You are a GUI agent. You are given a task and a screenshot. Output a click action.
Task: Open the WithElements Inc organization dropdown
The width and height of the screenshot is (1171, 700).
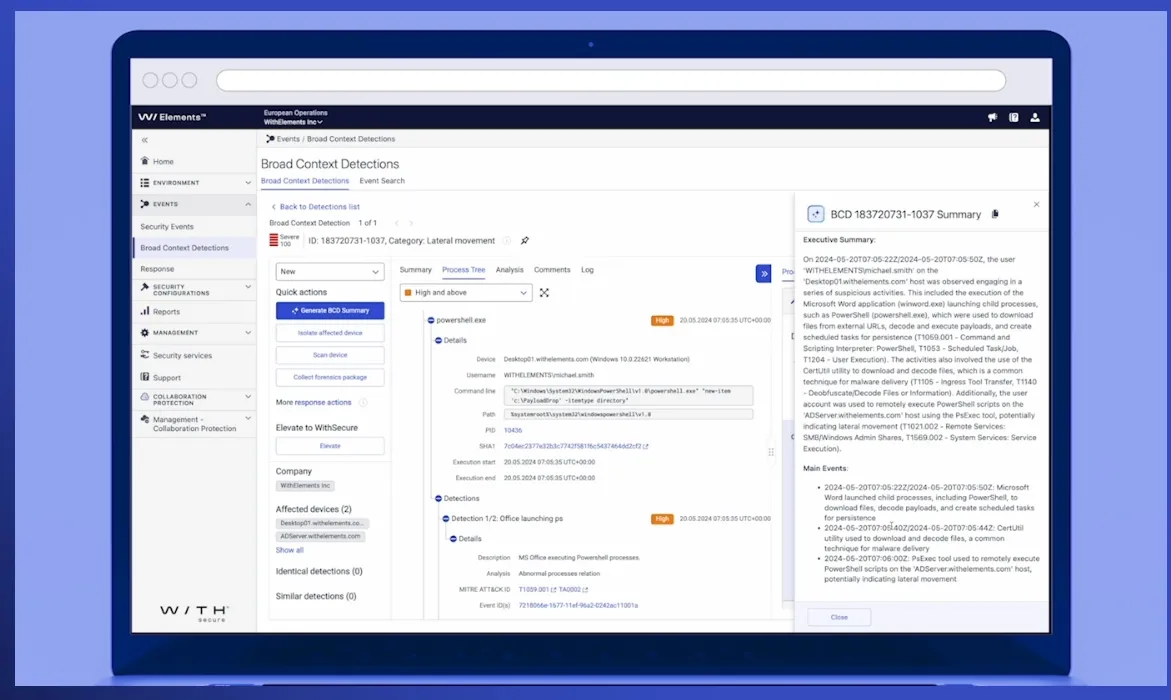(x=293, y=122)
